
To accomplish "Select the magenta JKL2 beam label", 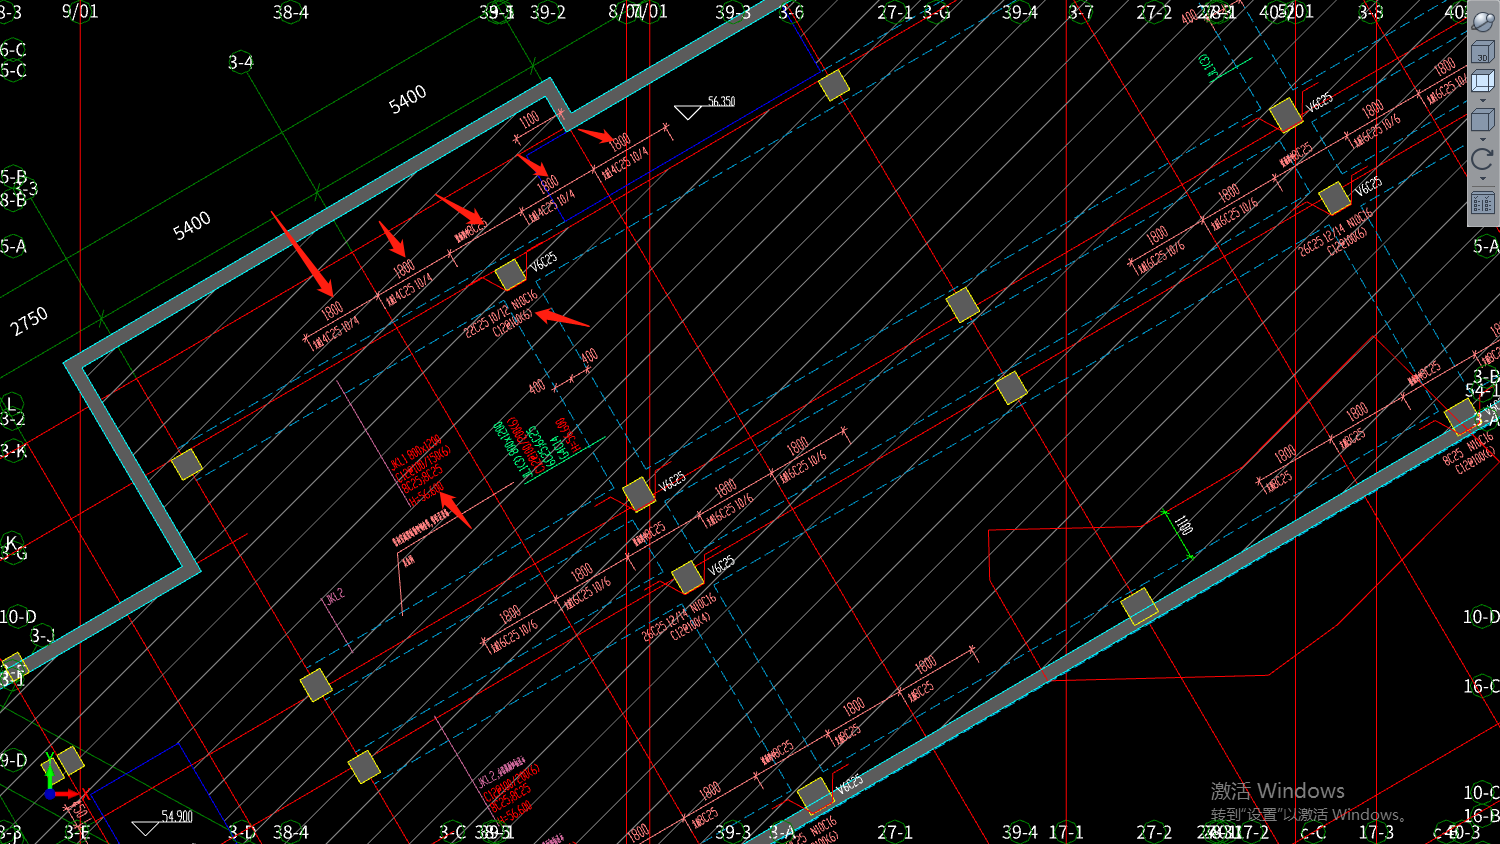I will (334, 596).
